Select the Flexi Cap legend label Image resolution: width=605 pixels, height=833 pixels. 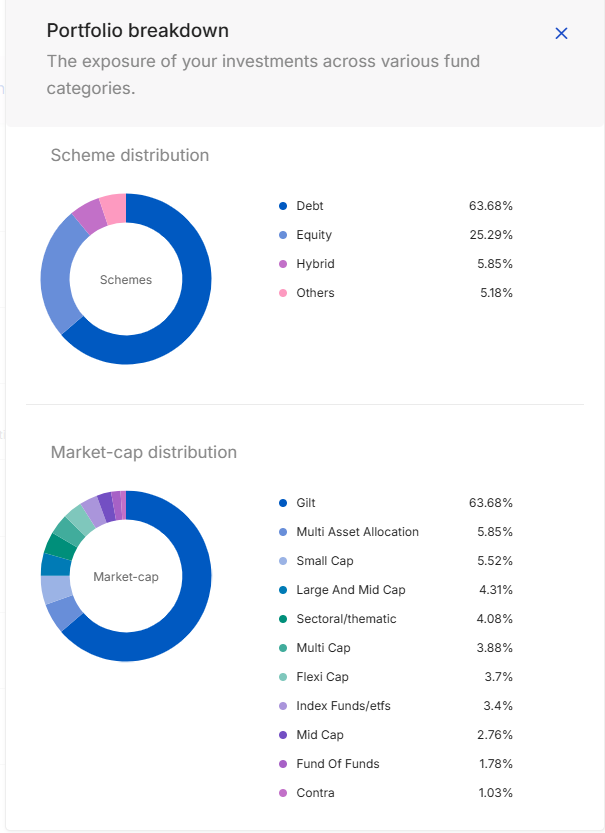click(x=322, y=677)
